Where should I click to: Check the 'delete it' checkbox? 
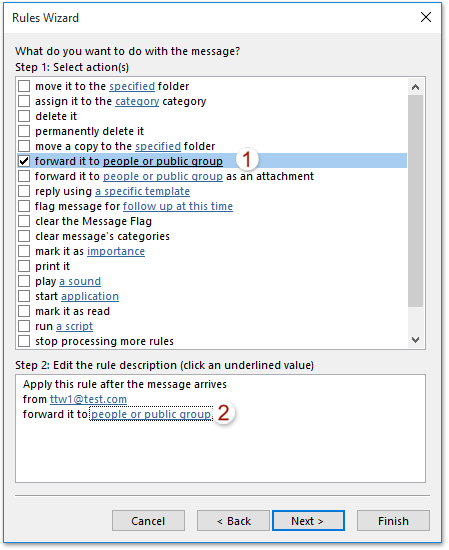click(x=24, y=116)
